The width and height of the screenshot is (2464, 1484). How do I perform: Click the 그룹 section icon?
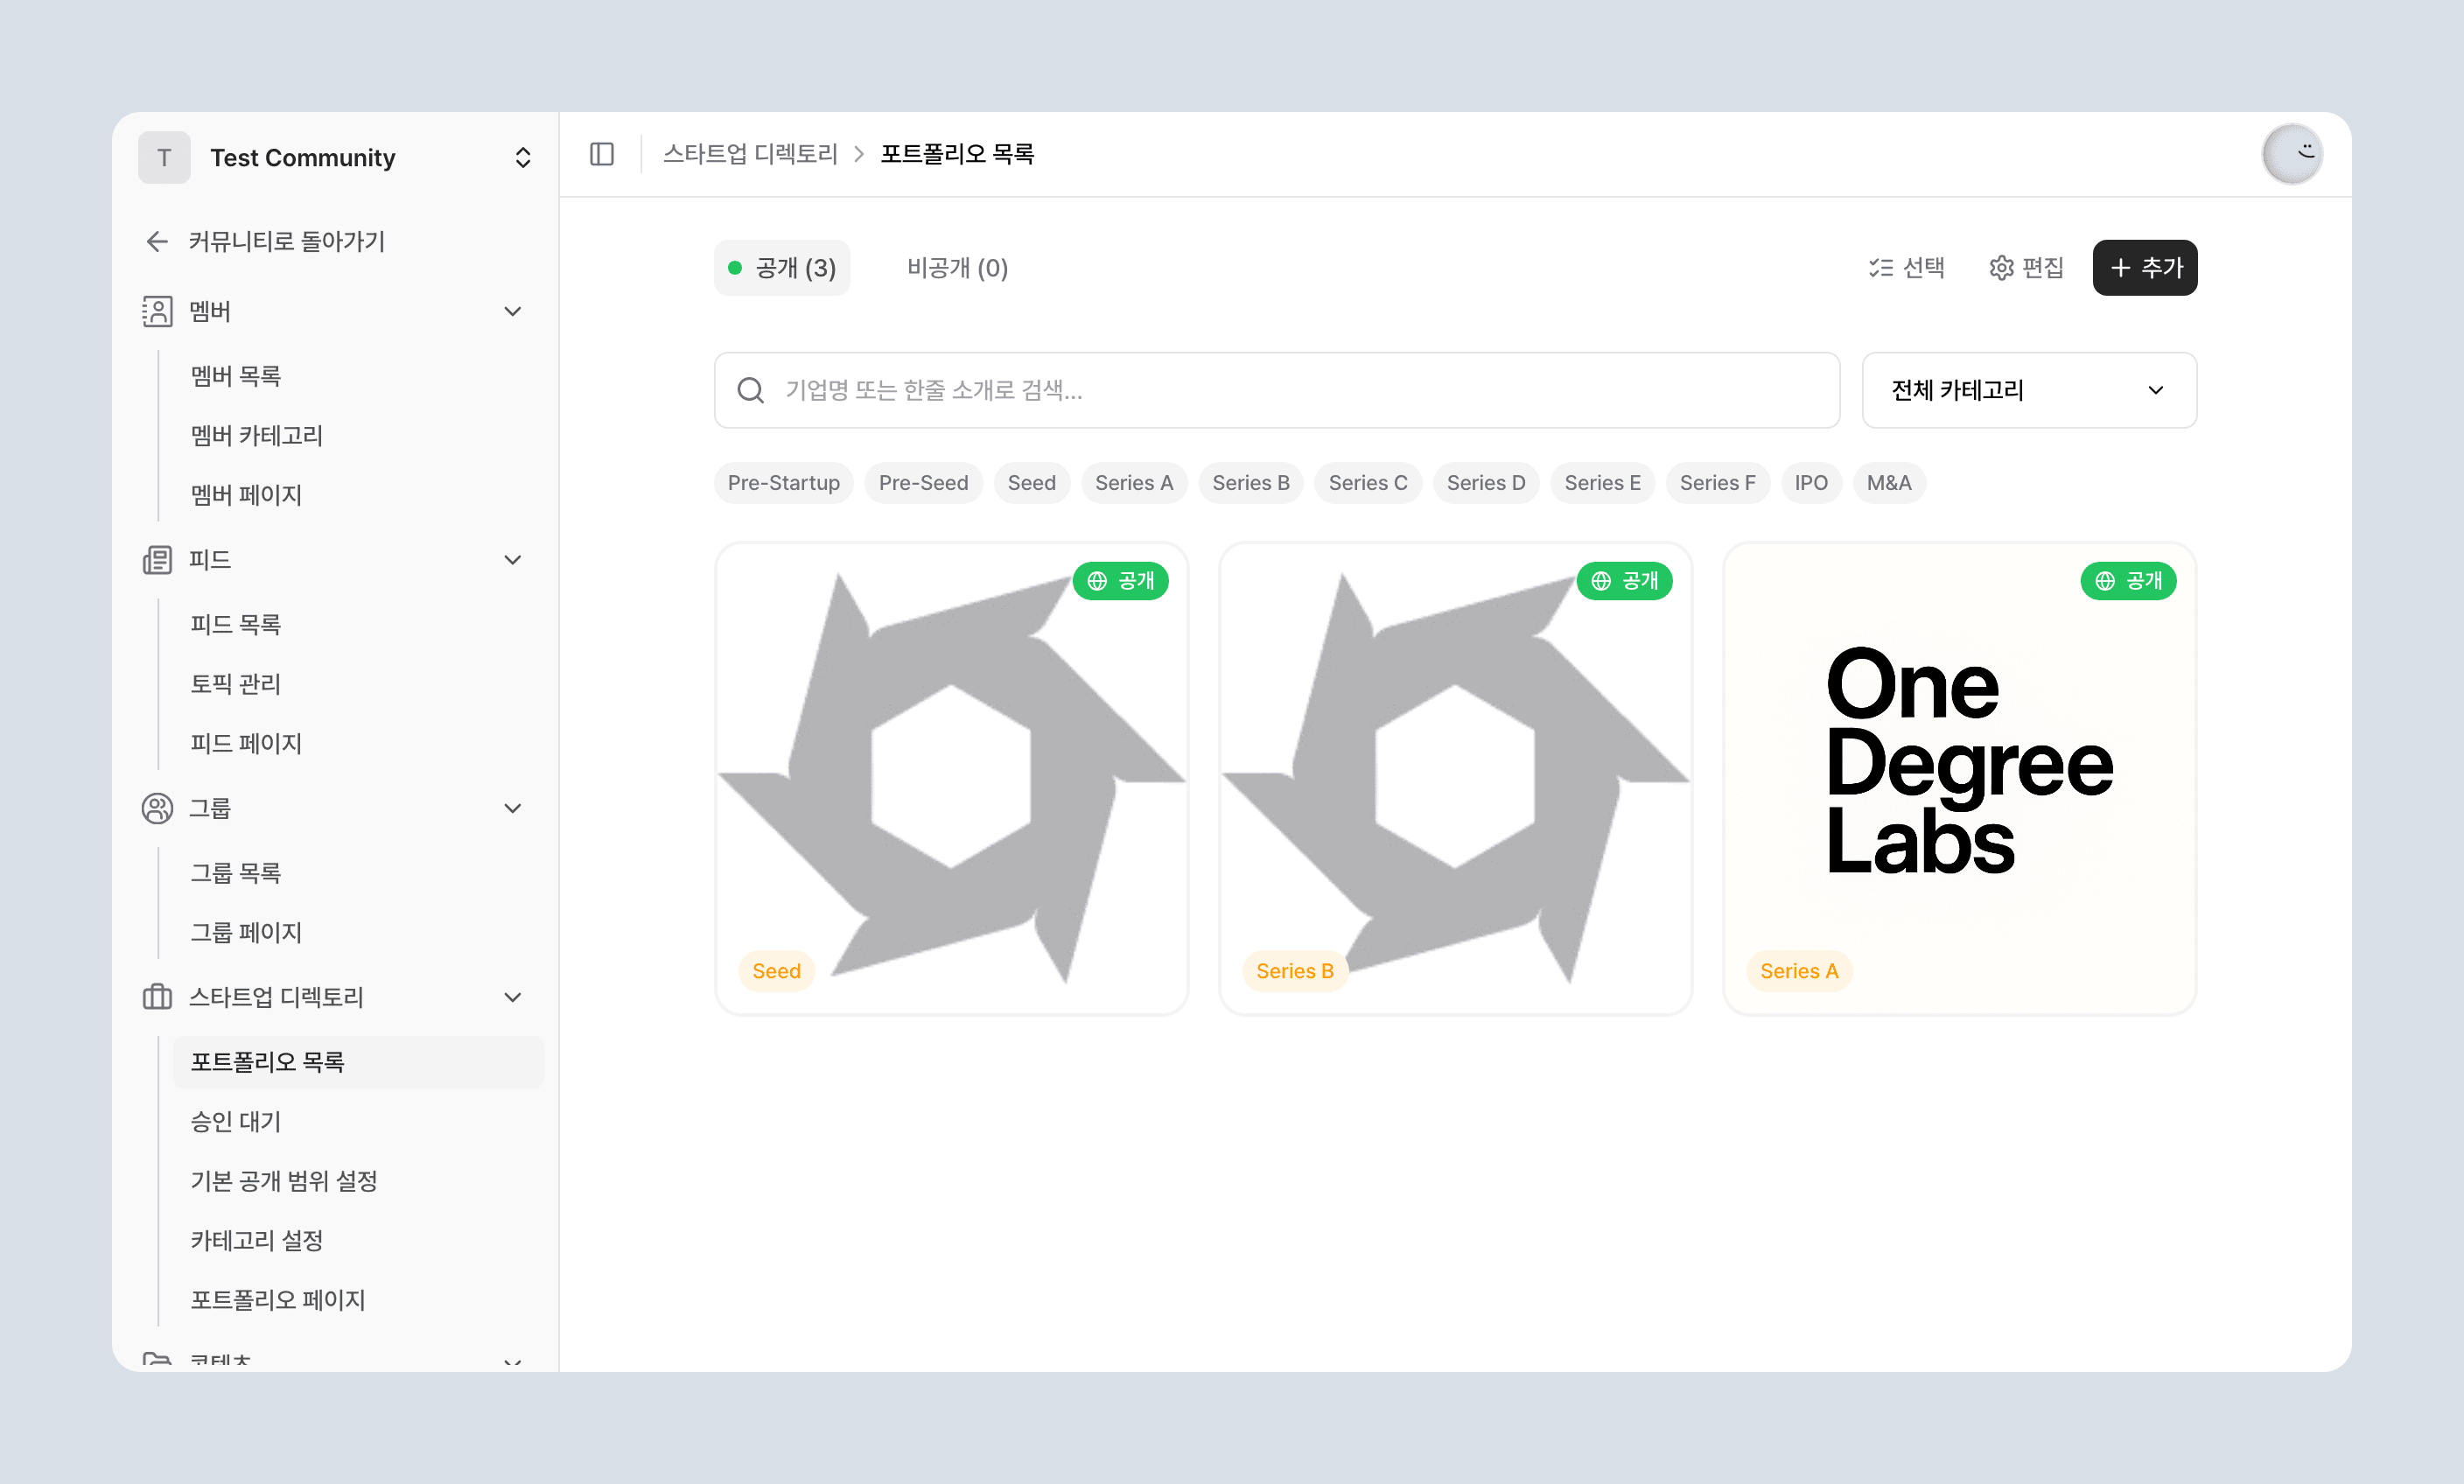[x=157, y=808]
